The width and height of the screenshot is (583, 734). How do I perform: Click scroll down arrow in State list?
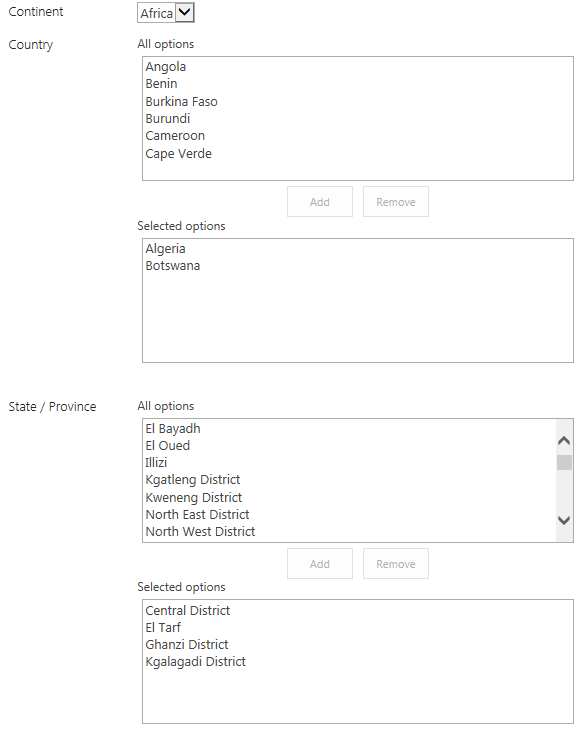point(564,520)
